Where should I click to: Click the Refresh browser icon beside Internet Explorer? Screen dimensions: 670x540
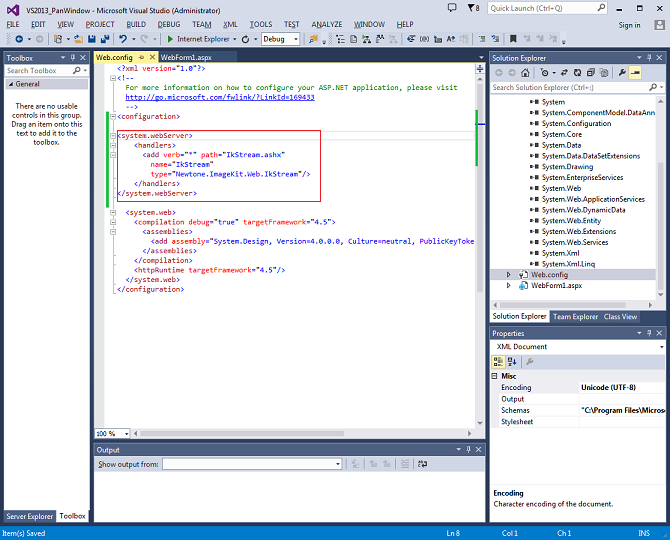click(x=245, y=39)
